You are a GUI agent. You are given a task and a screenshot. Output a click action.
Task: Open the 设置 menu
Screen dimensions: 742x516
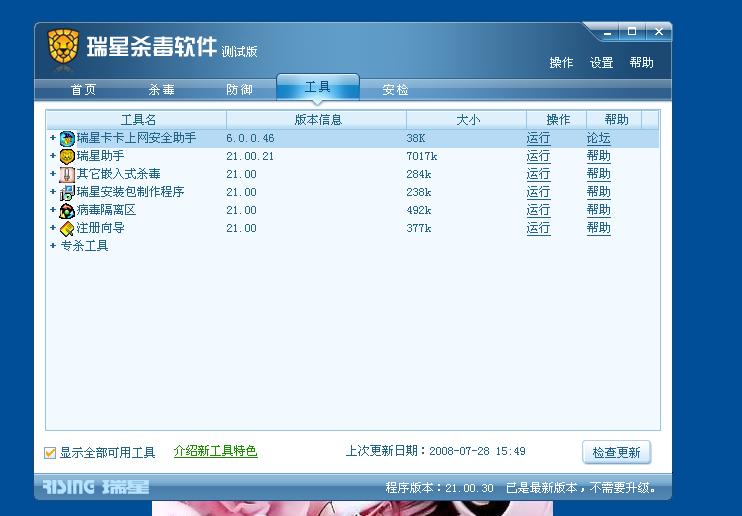[601, 62]
